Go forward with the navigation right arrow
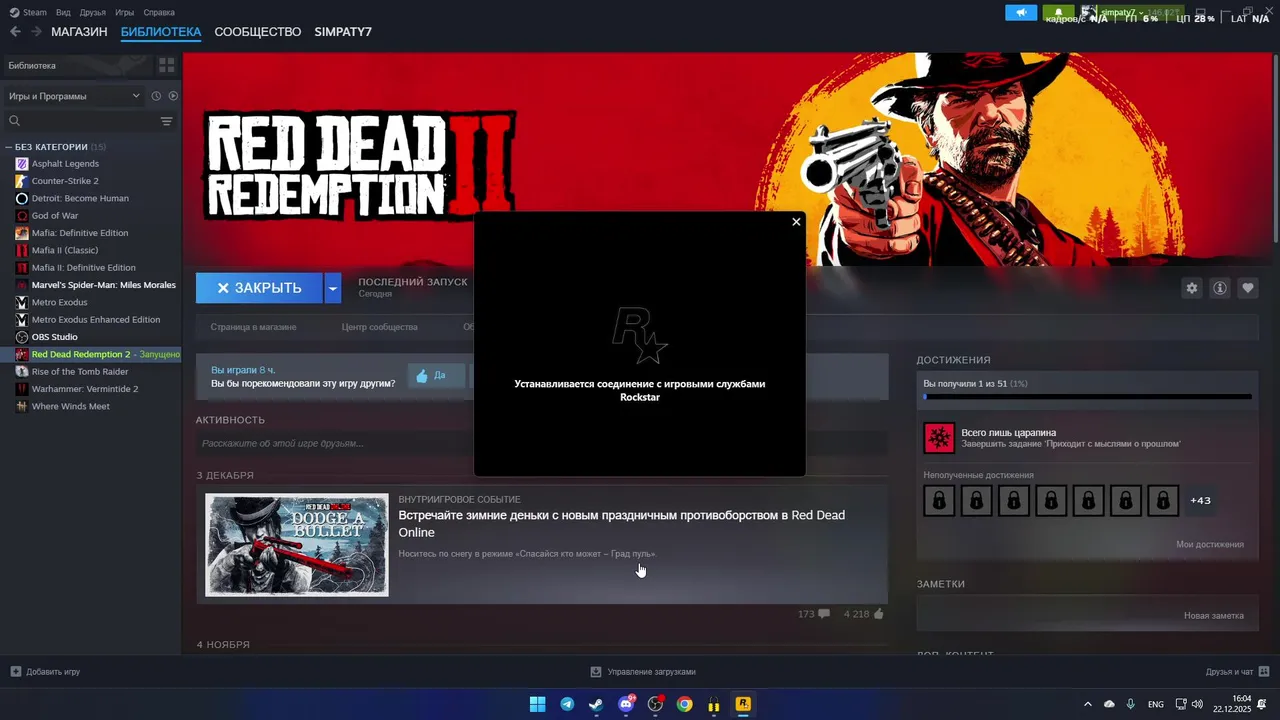 36,32
